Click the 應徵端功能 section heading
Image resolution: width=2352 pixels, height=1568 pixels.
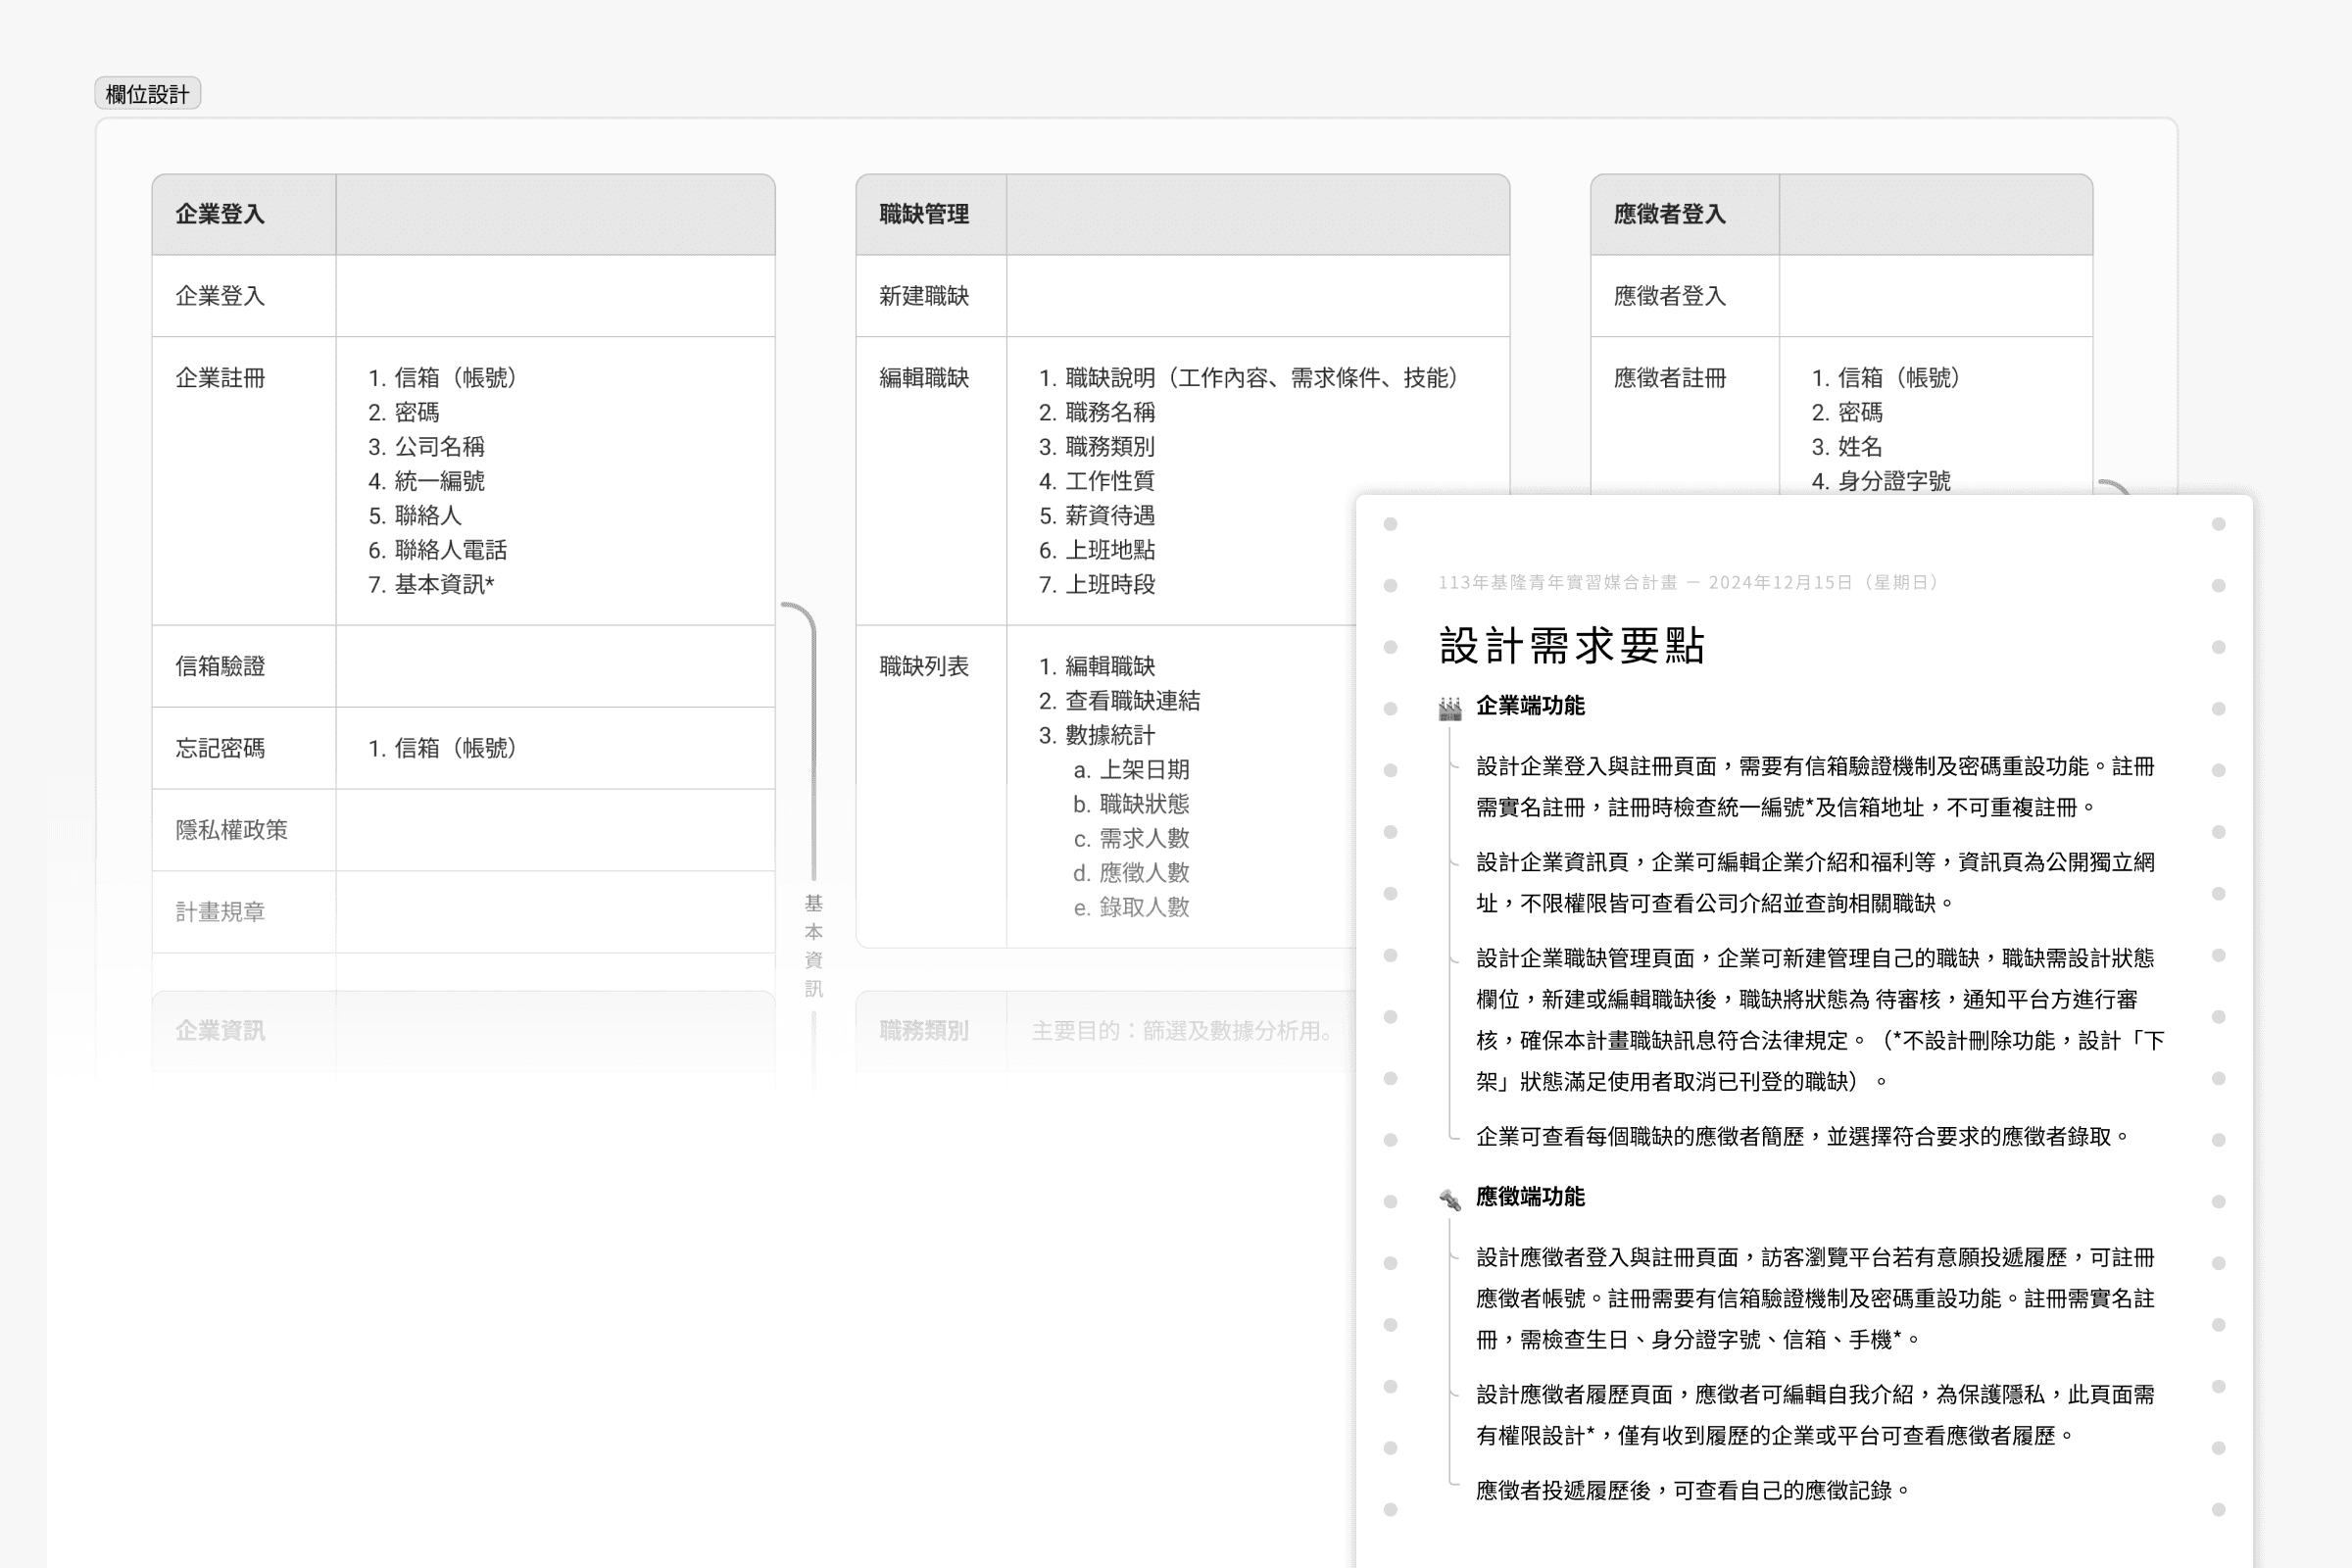[1530, 1197]
